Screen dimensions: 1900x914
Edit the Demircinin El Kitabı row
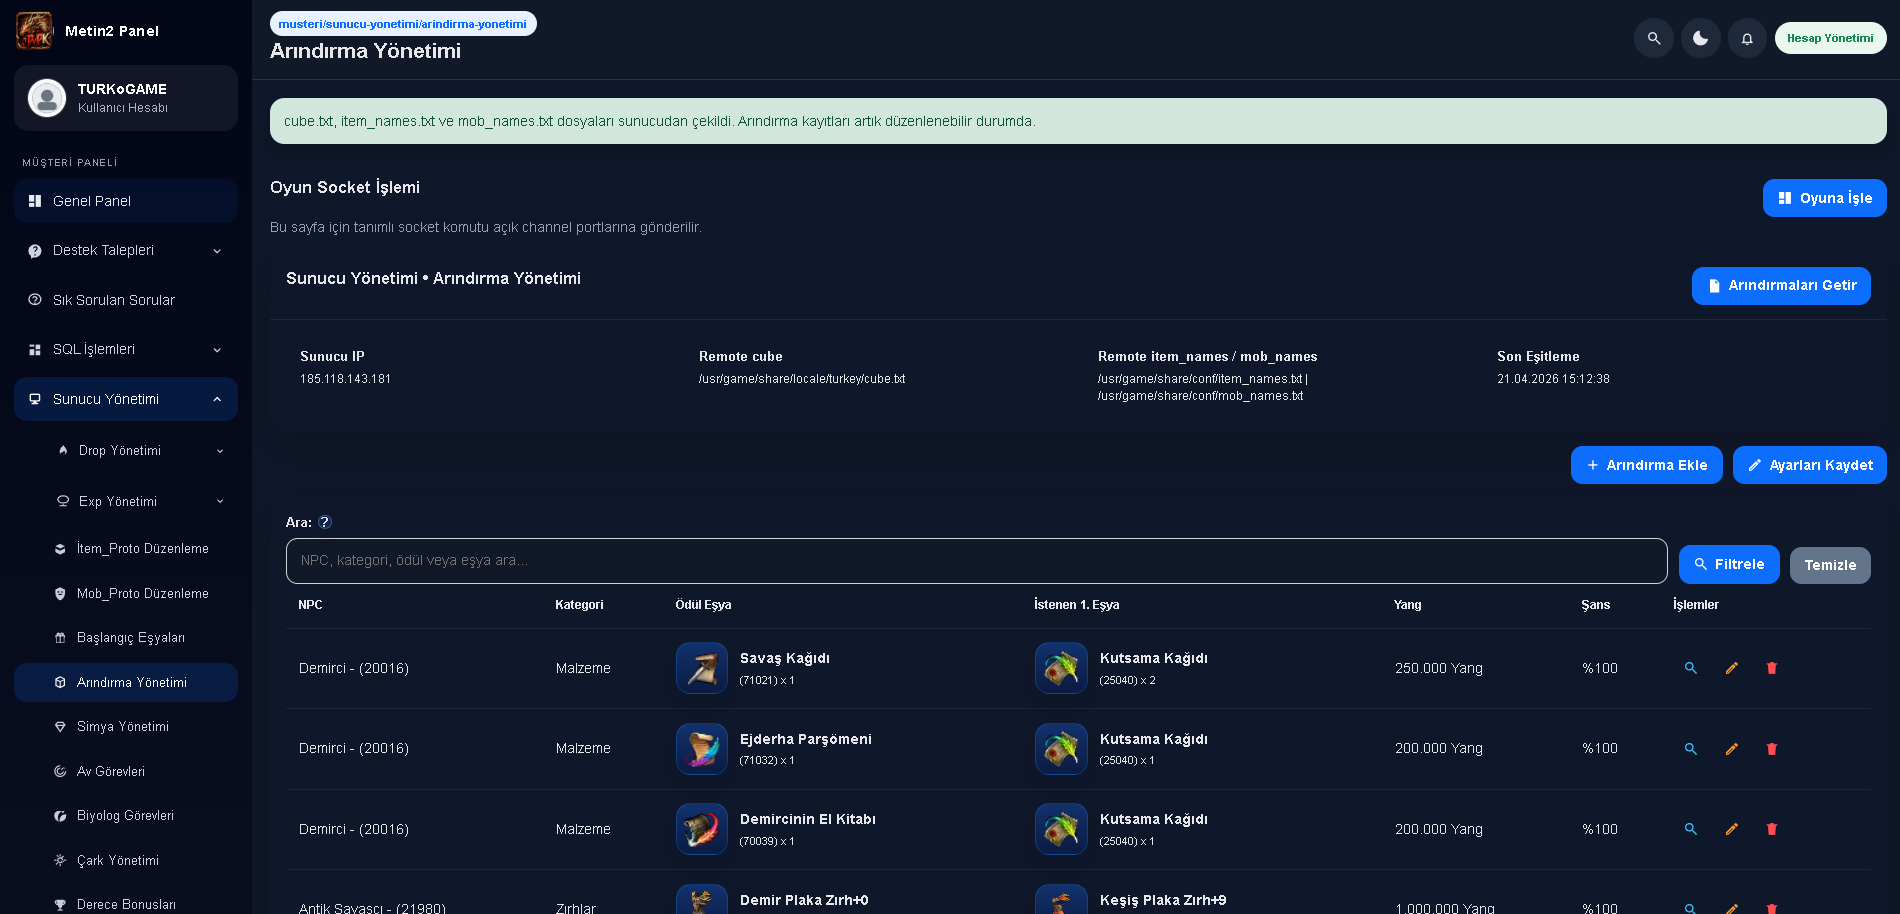(1732, 829)
